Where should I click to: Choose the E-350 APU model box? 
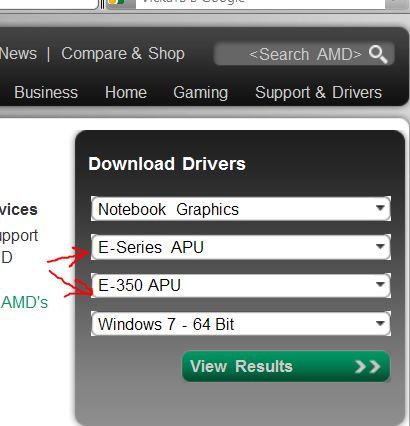pyautogui.click(x=241, y=285)
